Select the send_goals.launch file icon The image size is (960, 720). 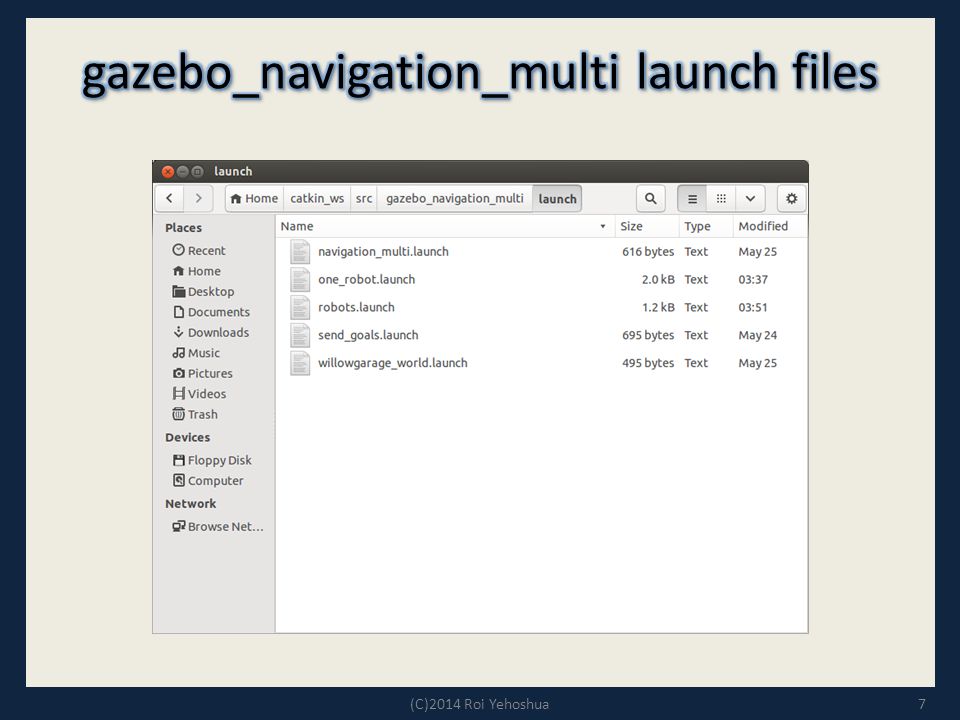pos(300,336)
